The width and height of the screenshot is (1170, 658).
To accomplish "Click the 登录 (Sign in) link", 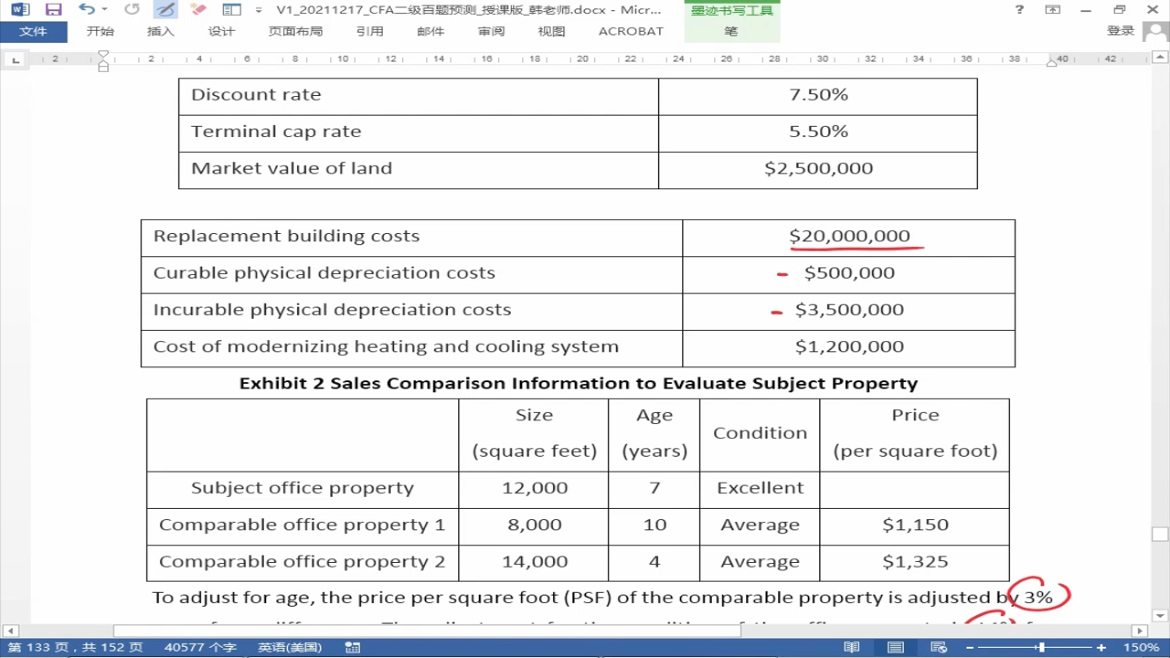I will point(1120,31).
